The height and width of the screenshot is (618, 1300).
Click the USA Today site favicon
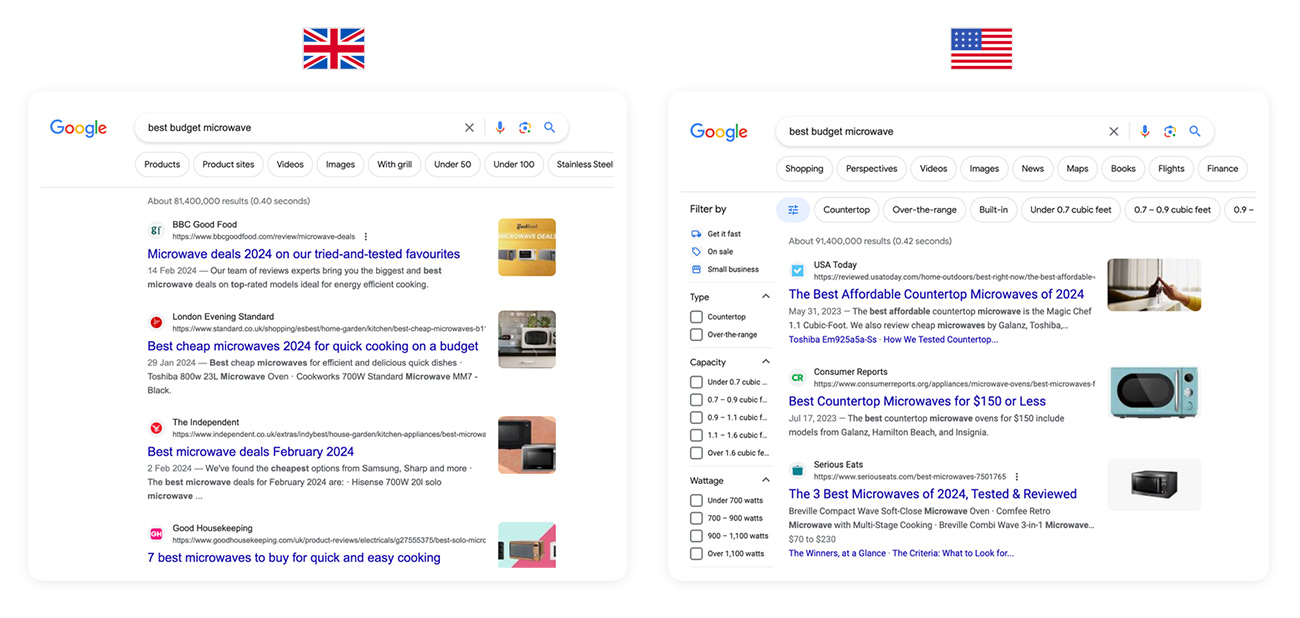point(797,270)
